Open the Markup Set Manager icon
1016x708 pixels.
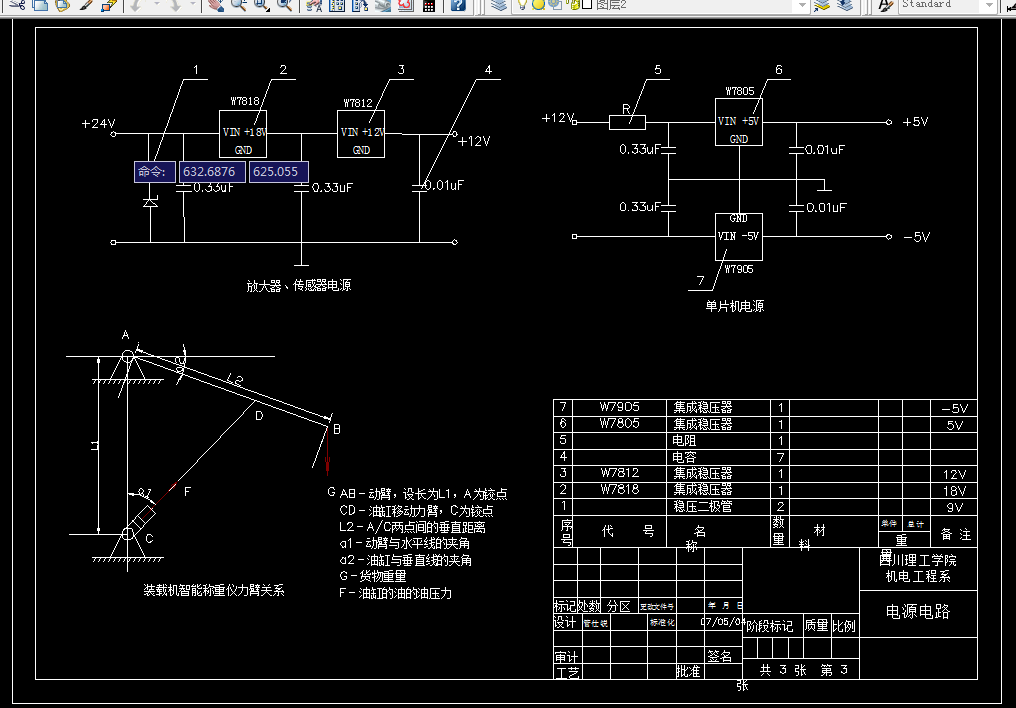[406, 5]
